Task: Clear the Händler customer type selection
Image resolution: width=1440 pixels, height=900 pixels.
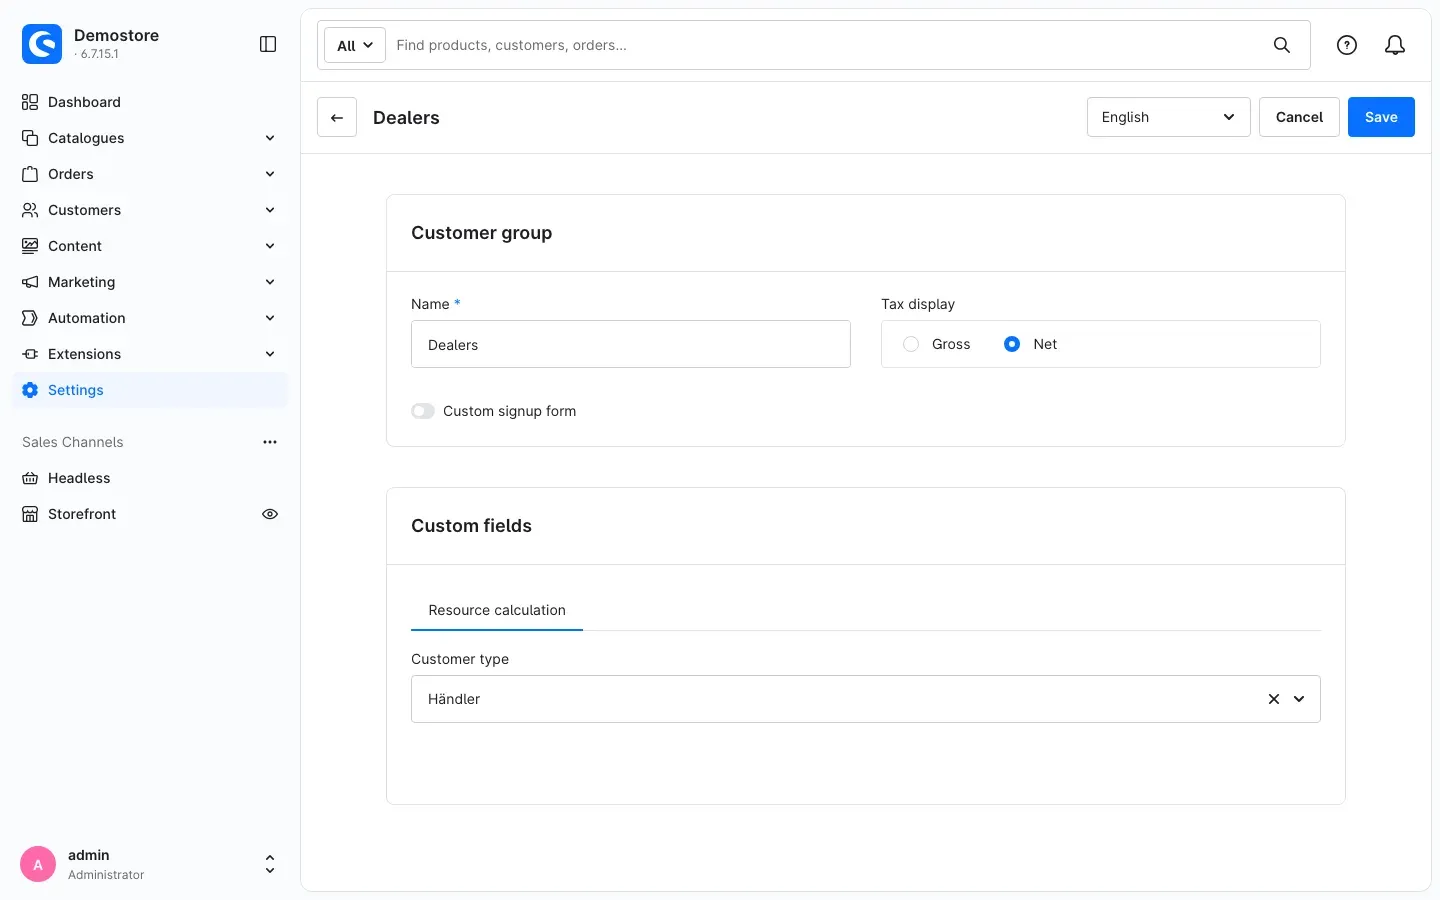Action: 1274,699
